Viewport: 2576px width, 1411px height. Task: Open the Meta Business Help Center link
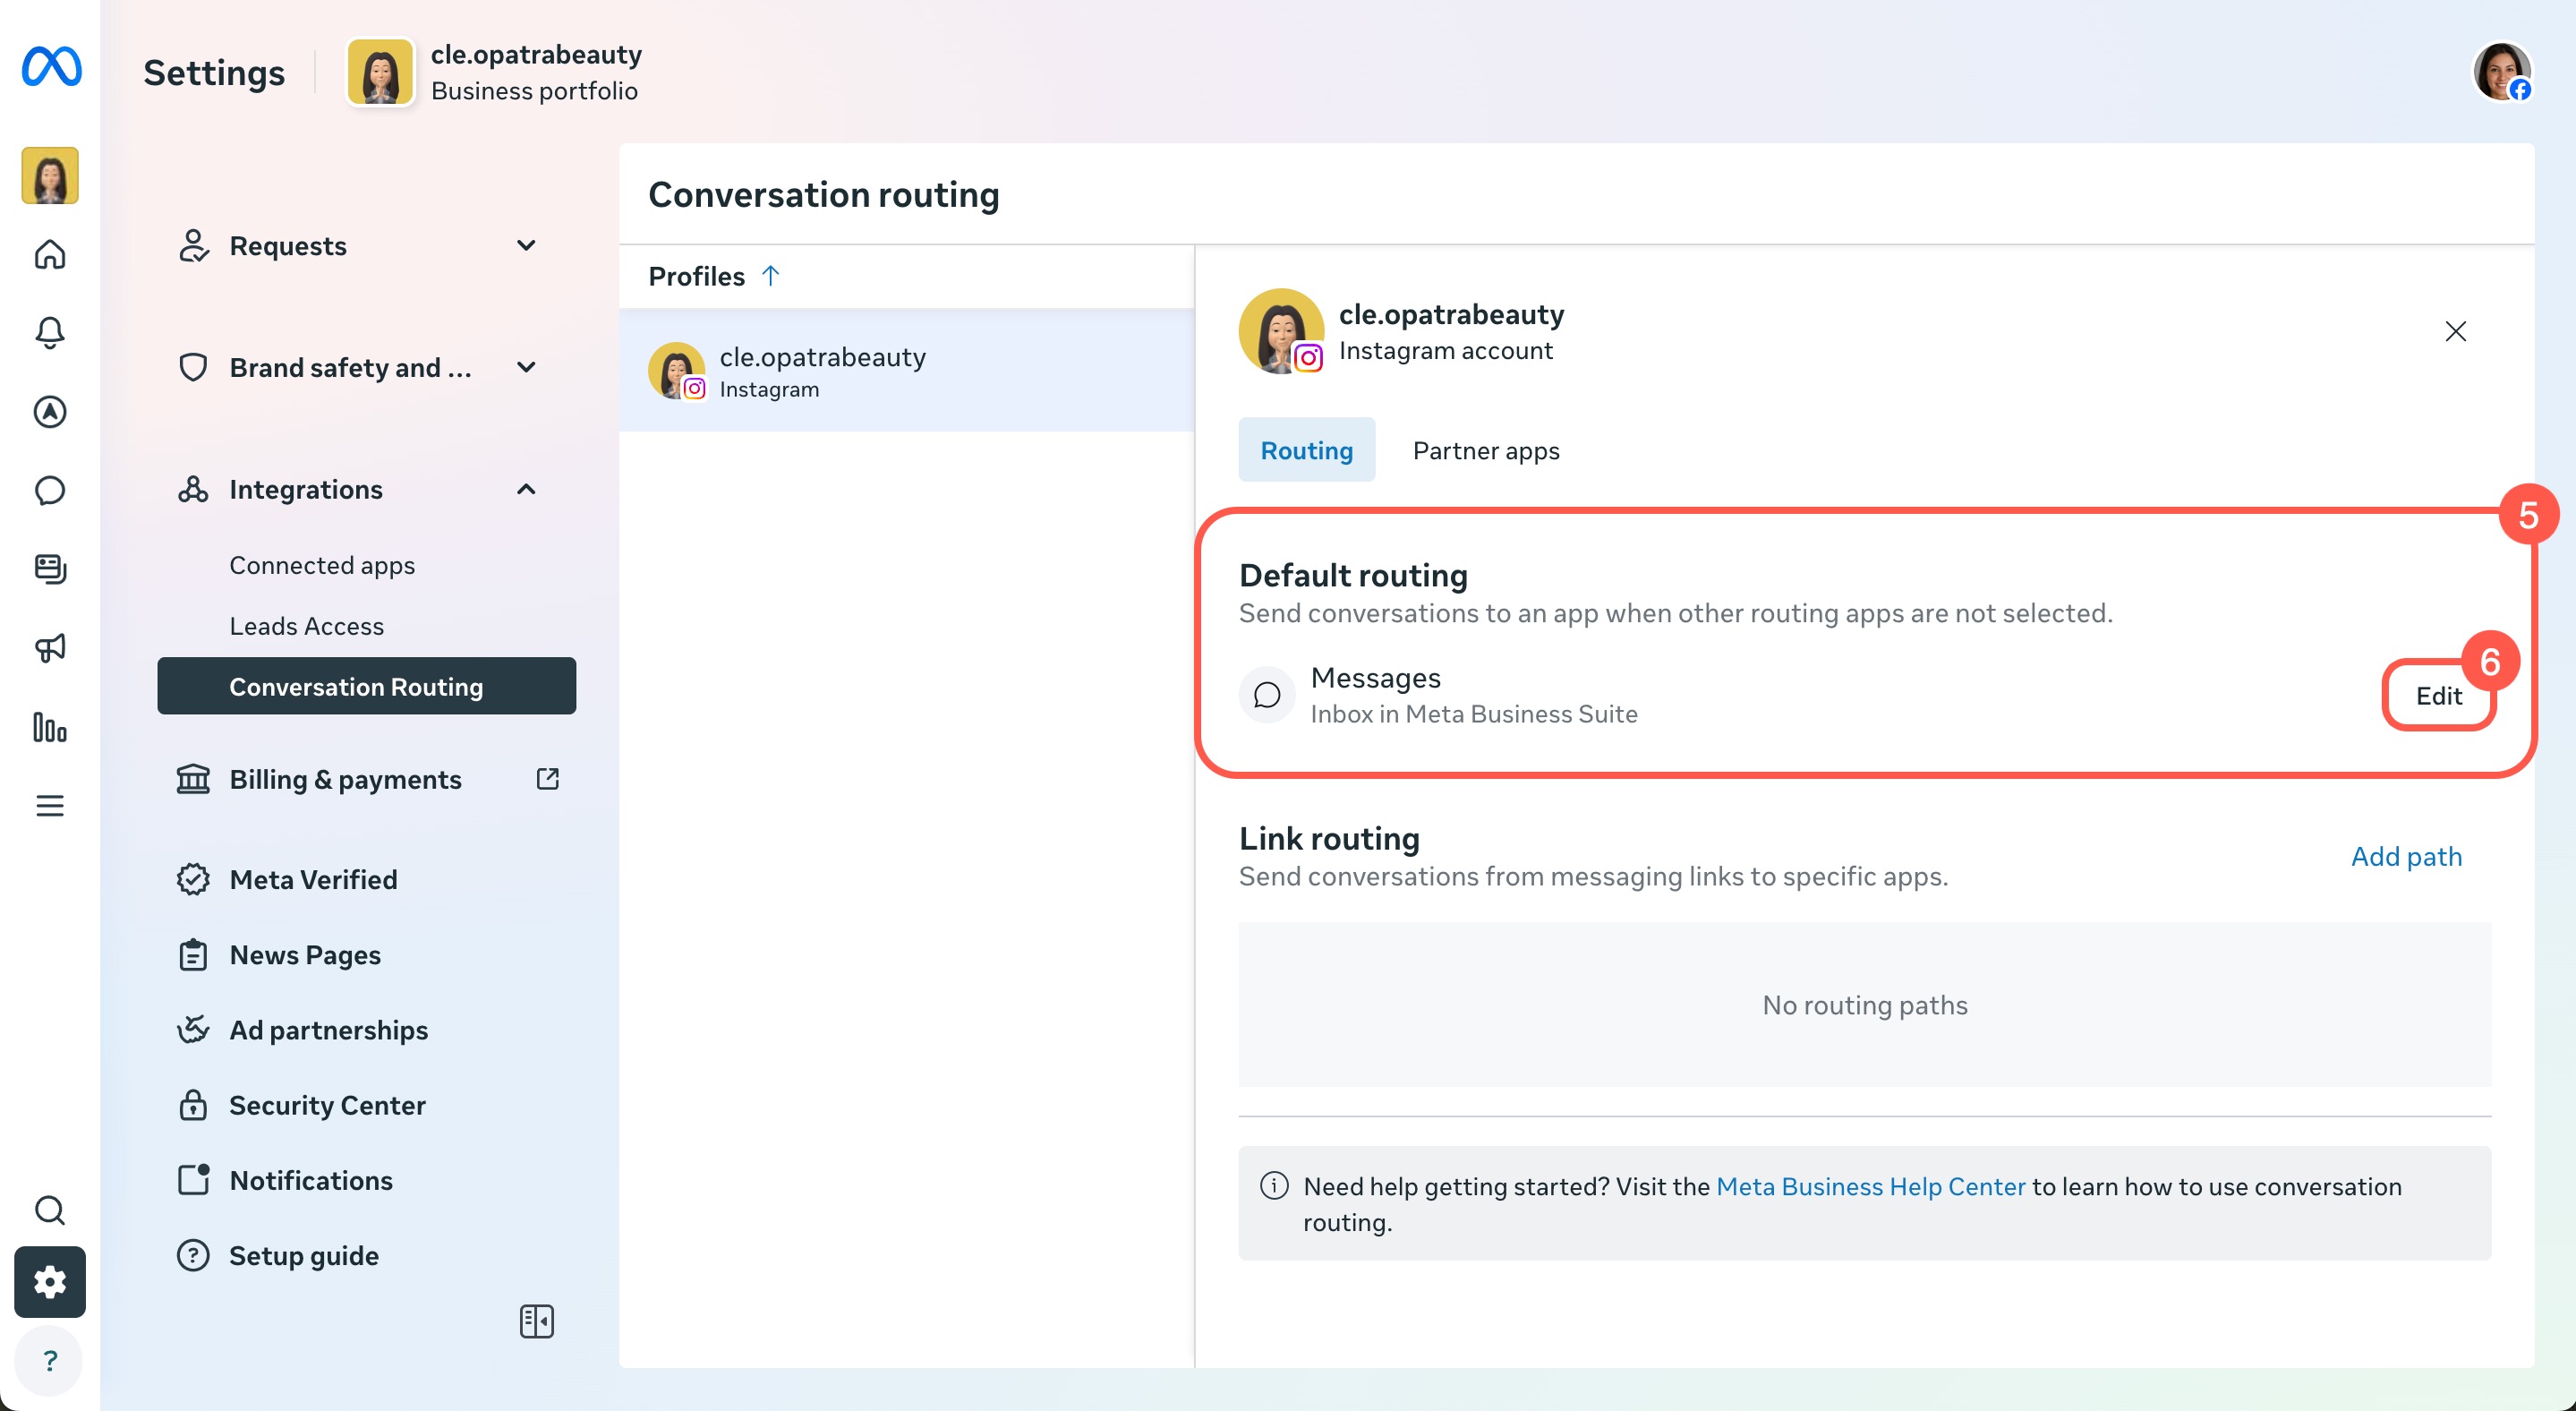tap(1870, 1186)
